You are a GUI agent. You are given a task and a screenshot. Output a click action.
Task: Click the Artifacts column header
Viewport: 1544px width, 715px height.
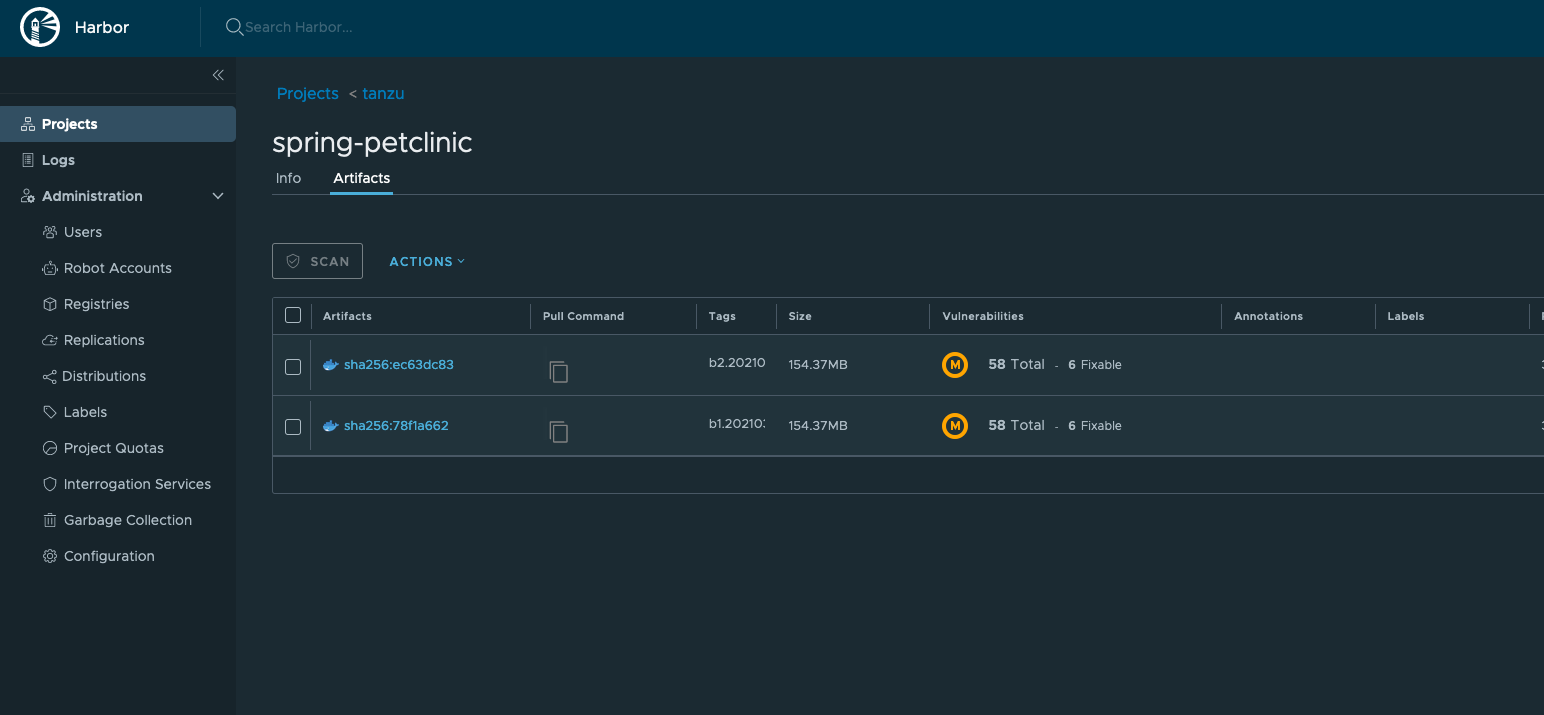pyautogui.click(x=347, y=316)
